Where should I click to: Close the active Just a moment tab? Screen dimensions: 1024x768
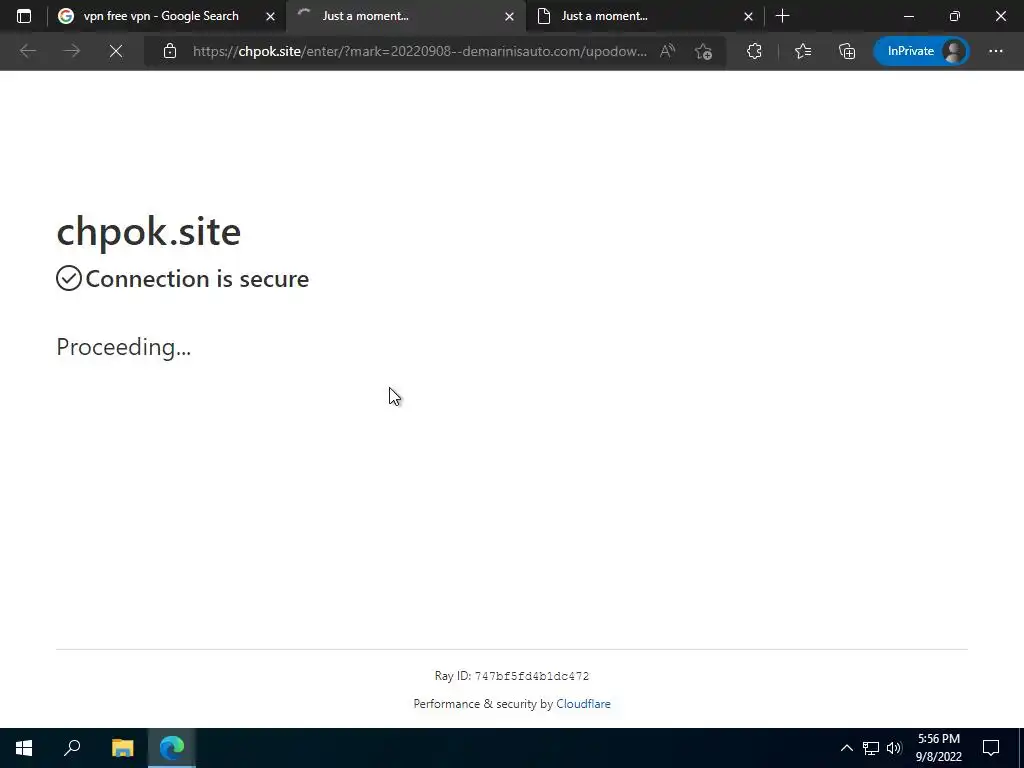(x=509, y=16)
